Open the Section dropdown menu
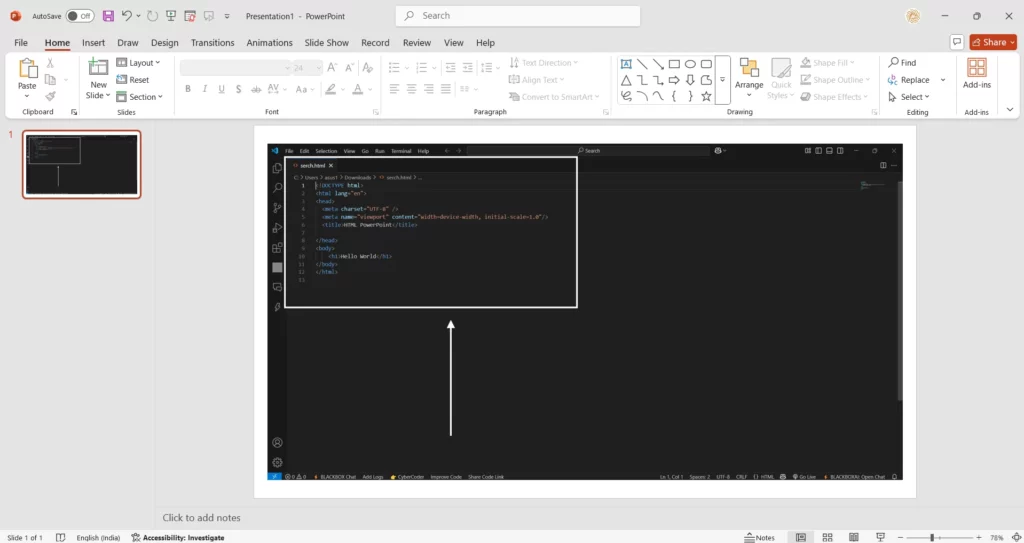The width and height of the screenshot is (1024, 543). tap(142, 97)
